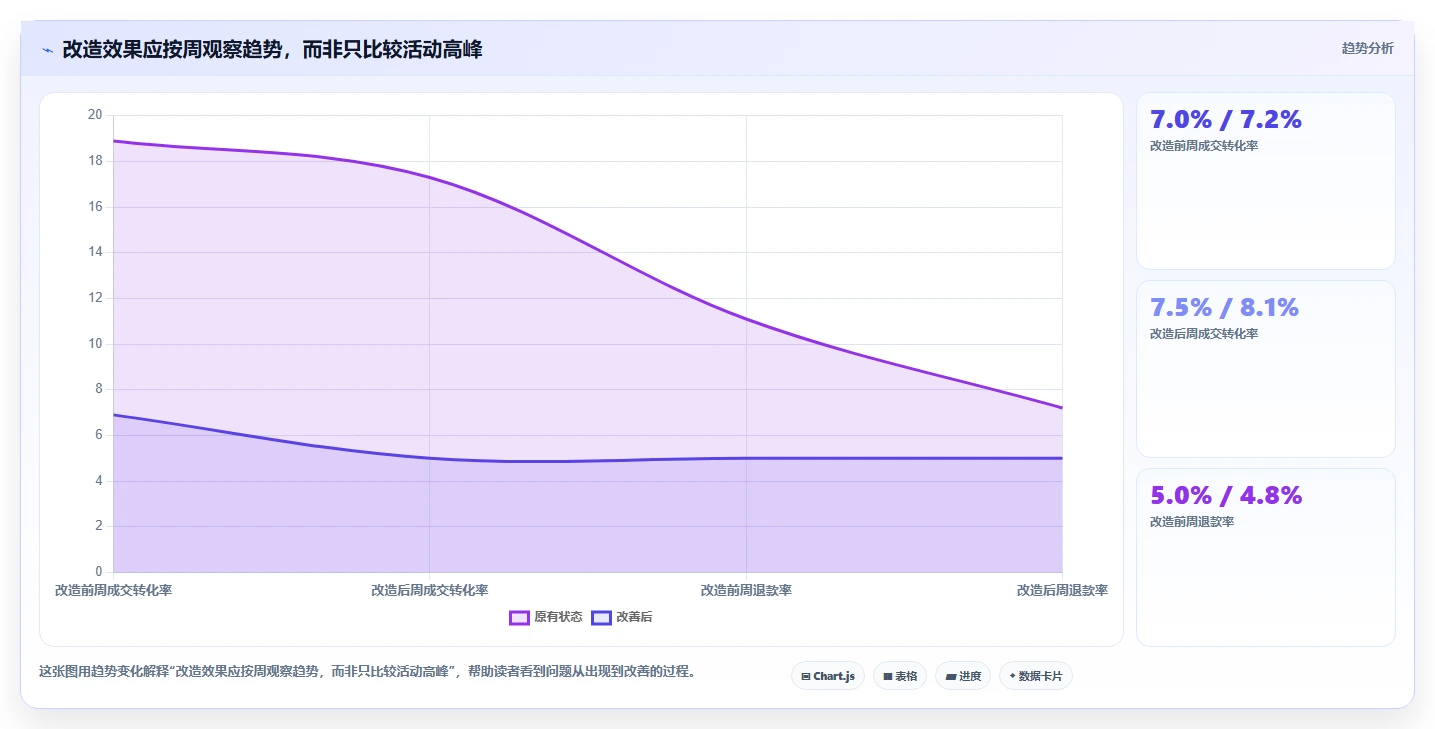1435x729 pixels.
Task: Click the Chart.js tag chip
Action: [x=828, y=676]
